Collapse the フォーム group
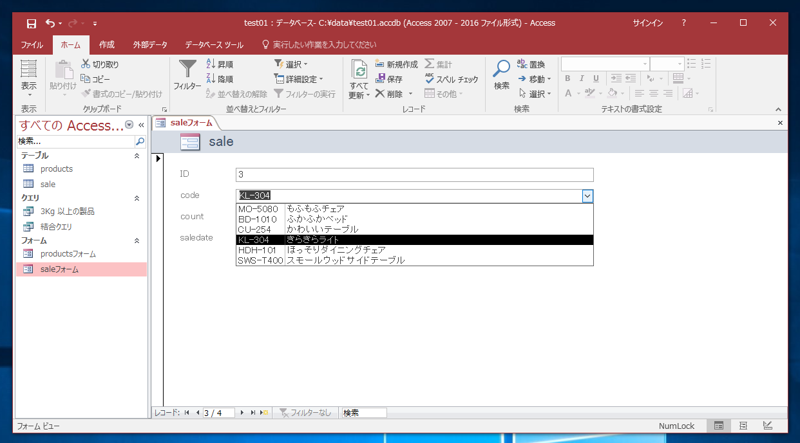 pos(137,240)
